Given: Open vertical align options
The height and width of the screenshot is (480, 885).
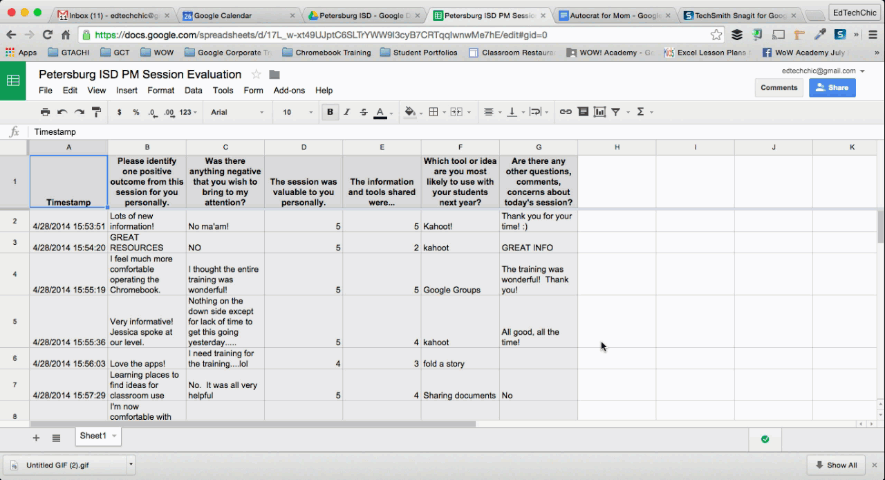Looking at the screenshot, I should click(515, 112).
